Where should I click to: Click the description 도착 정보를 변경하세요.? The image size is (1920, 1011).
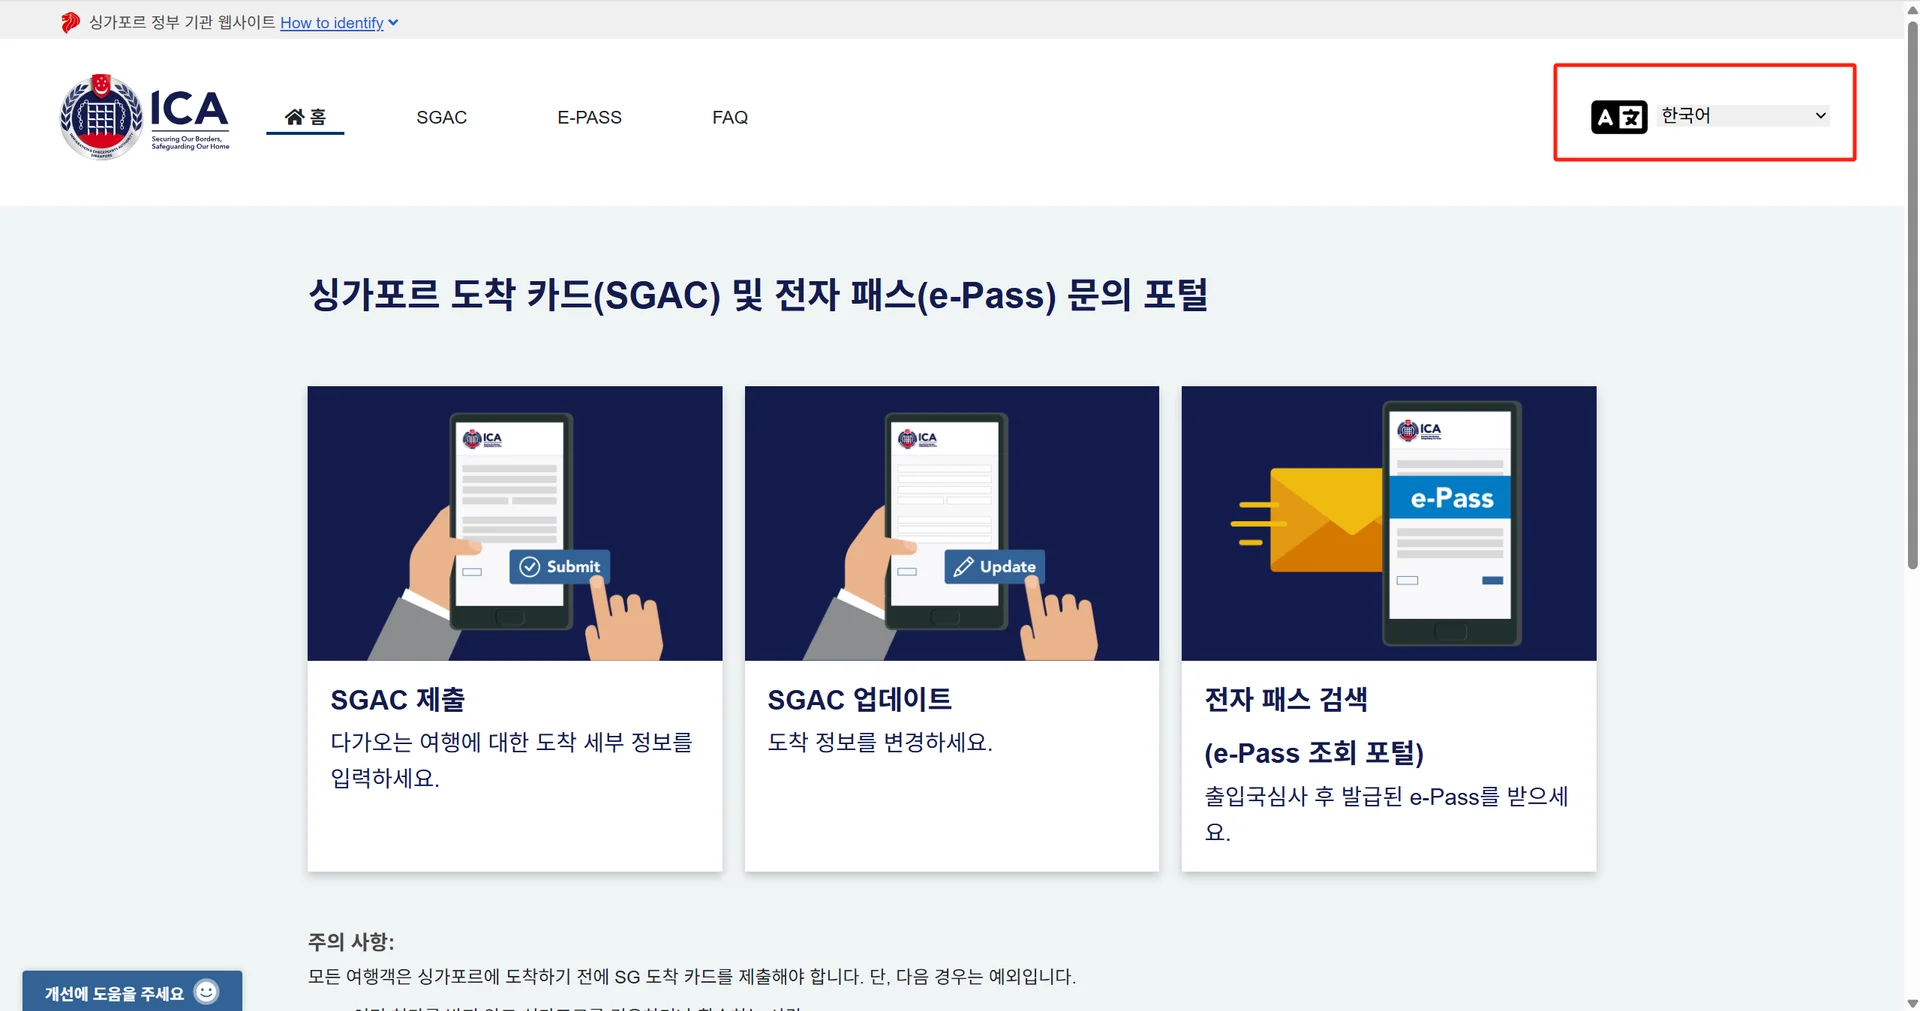click(880, 742)
